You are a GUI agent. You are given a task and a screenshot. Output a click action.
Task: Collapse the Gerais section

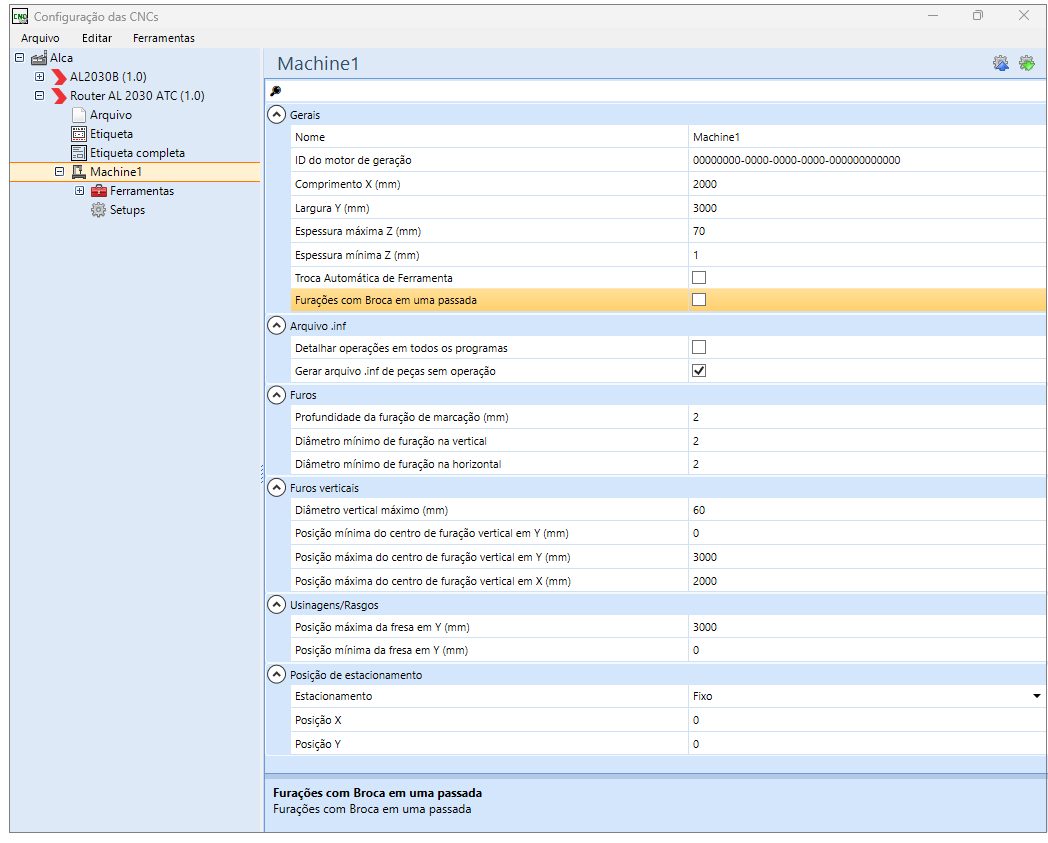[x=276, y=114]
